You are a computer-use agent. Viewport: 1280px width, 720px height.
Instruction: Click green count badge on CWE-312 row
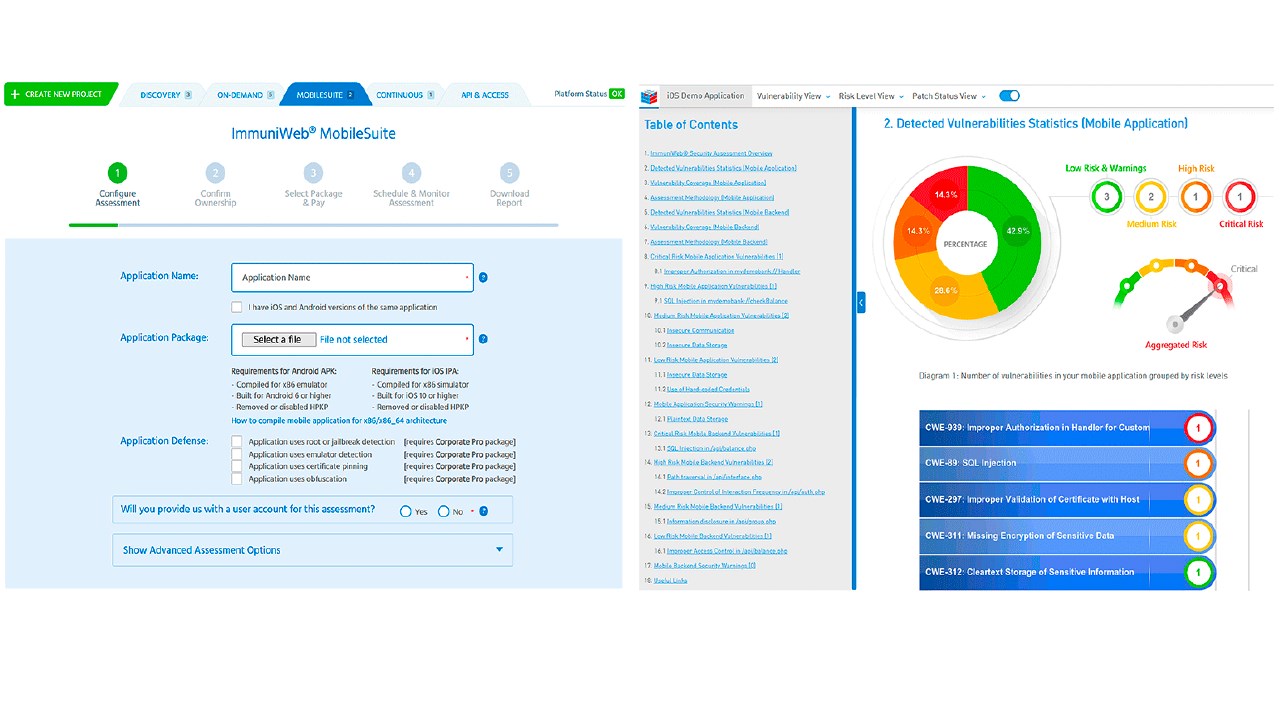tap(1199, 573)
